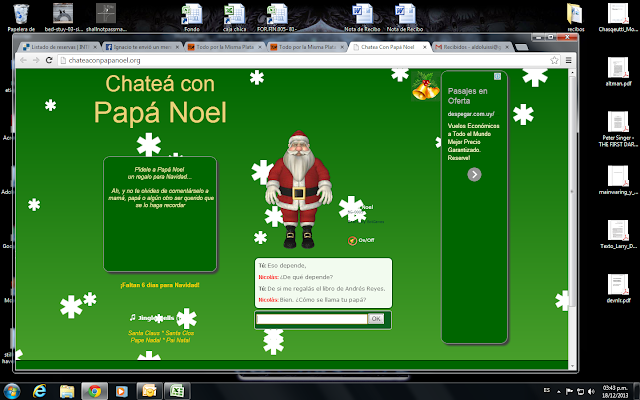
Task: Open the Chrome menu (three lines)
Action: 568,60
